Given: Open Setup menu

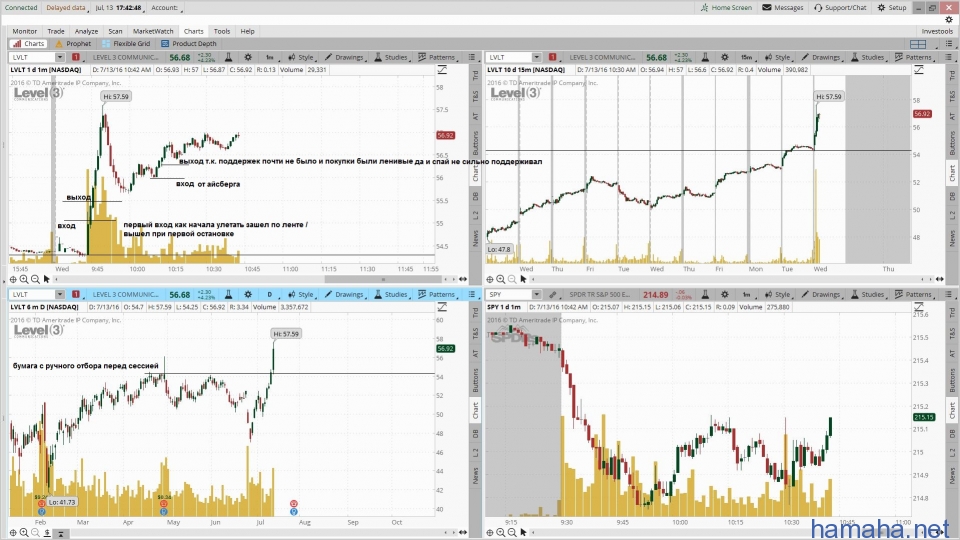Looking at the screenshot, I should 891,7.
